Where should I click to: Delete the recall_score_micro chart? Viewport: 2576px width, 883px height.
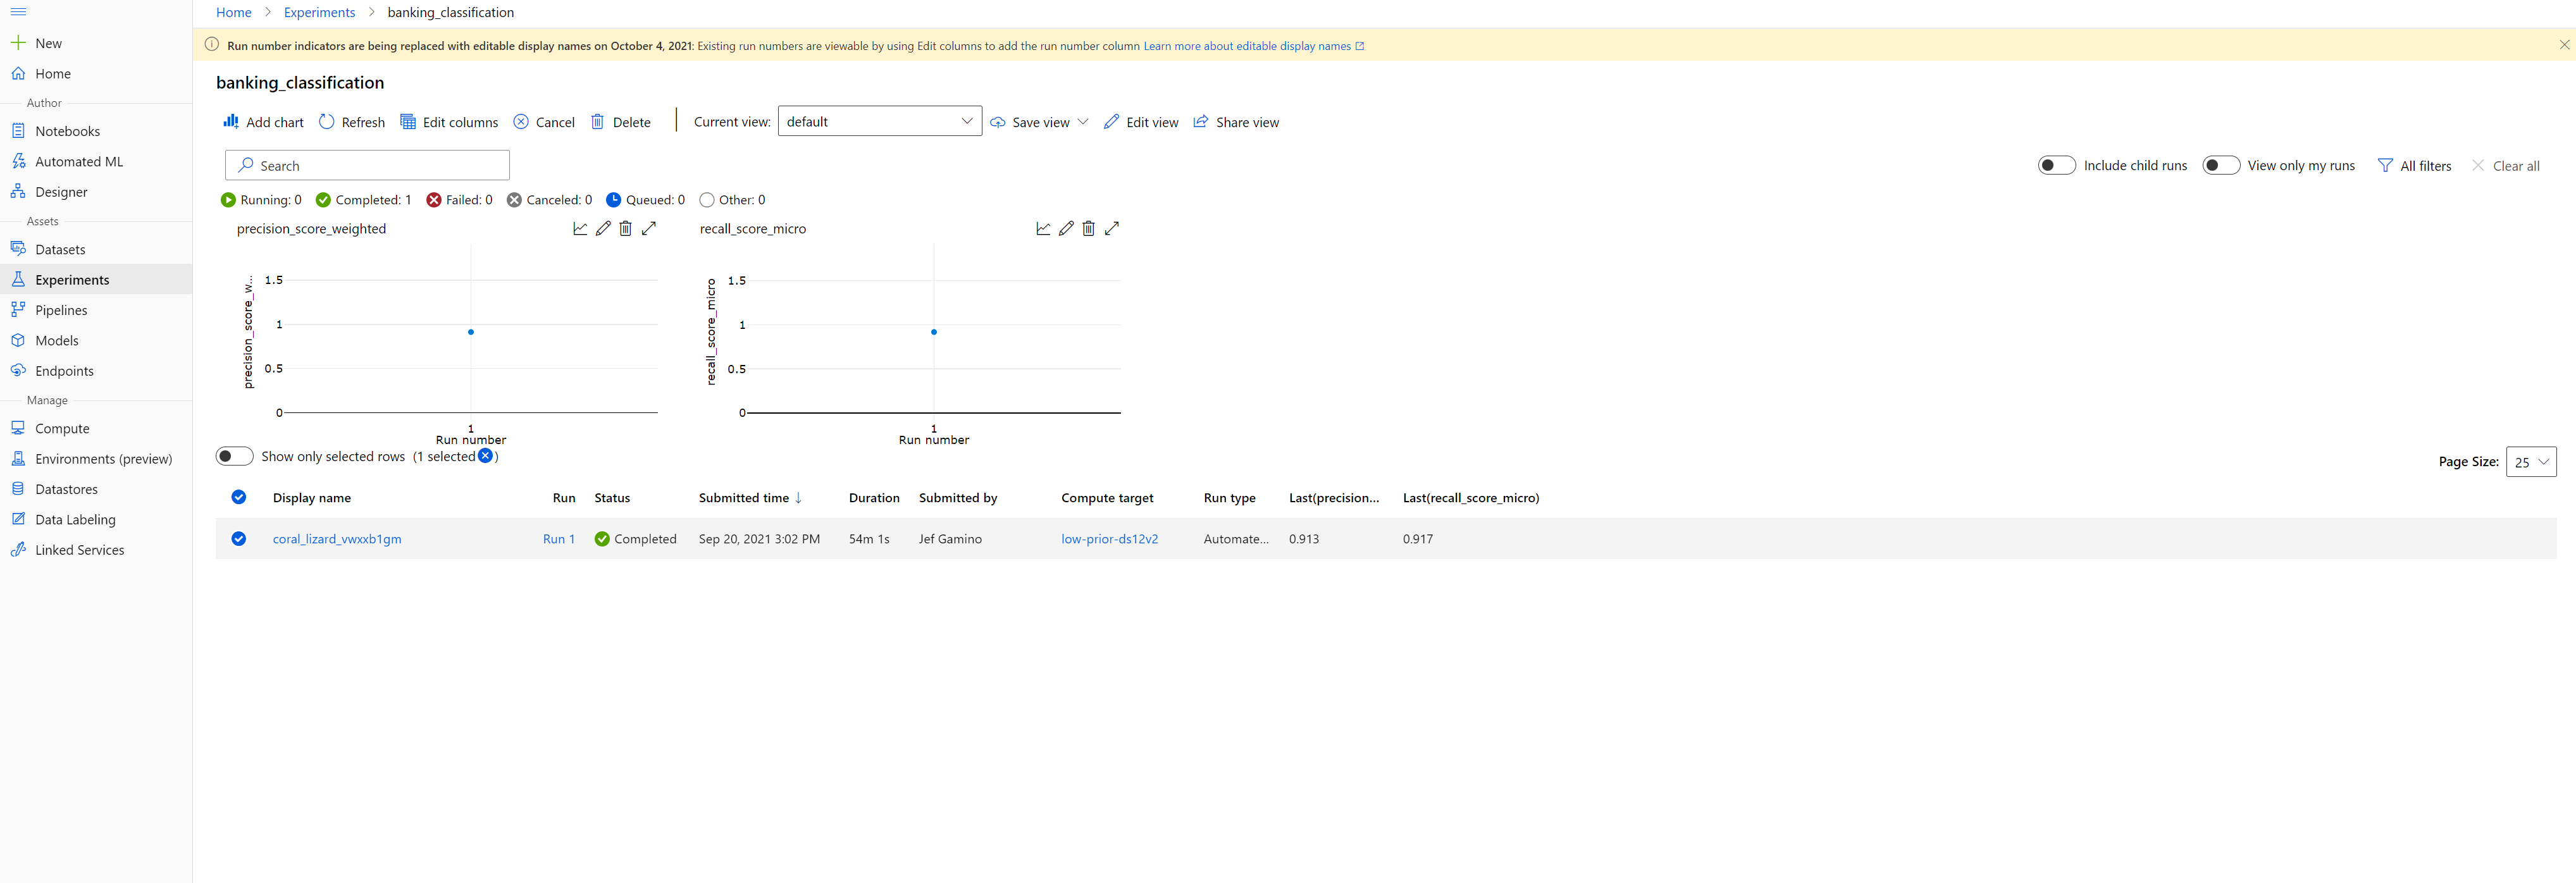[1089, 228]
